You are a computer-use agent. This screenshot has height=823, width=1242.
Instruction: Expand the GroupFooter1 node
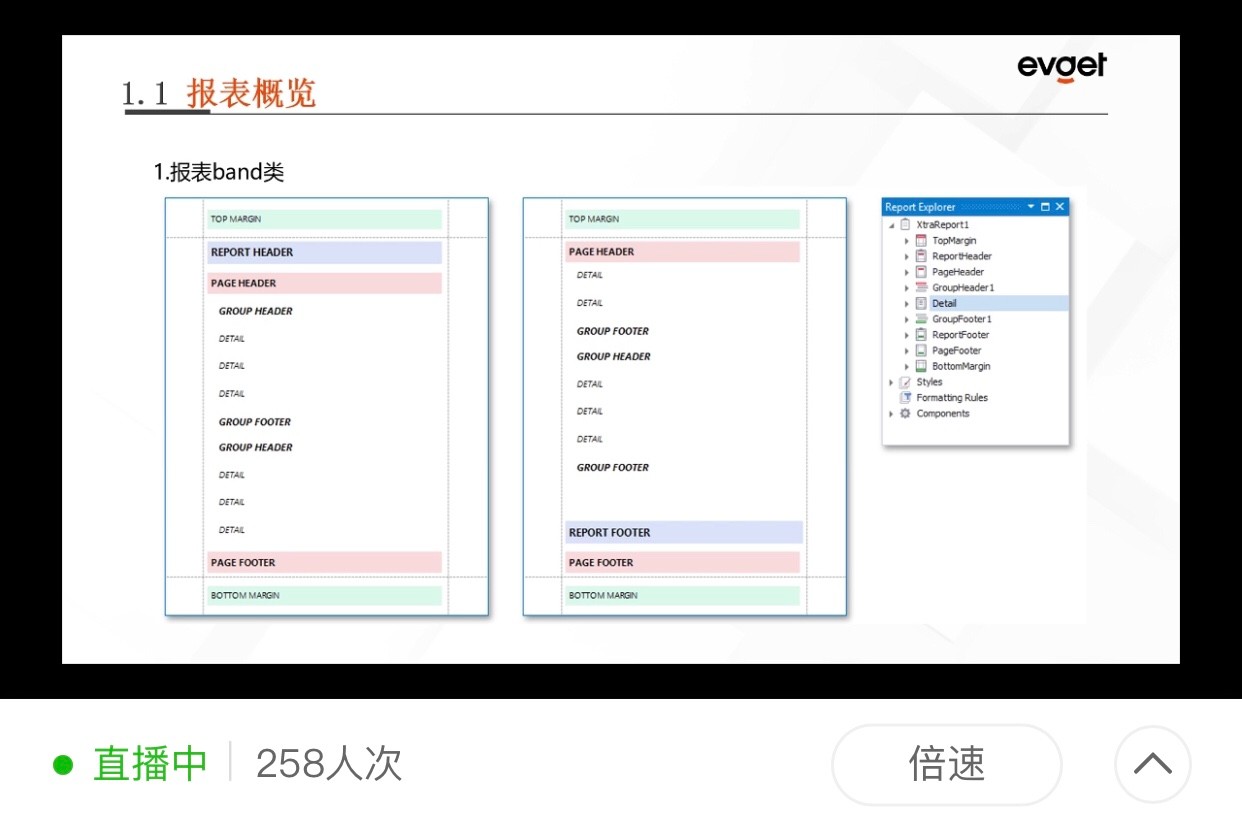click(x=907, y=319)
